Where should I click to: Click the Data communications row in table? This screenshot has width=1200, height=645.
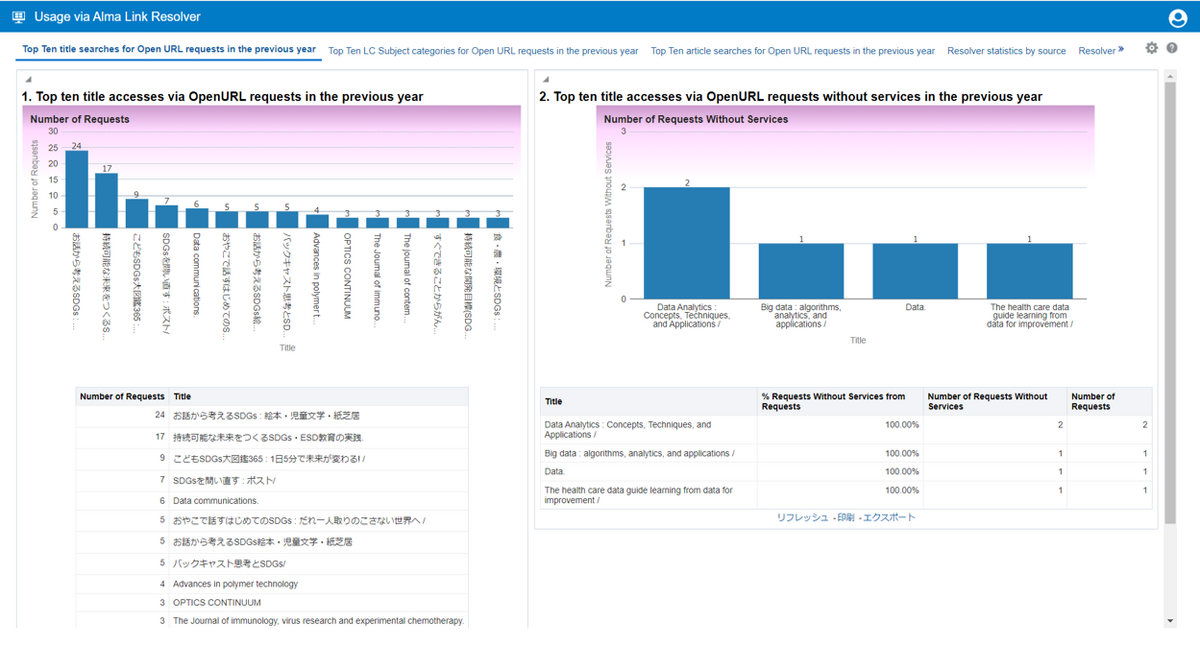click(x=215, y=501)
